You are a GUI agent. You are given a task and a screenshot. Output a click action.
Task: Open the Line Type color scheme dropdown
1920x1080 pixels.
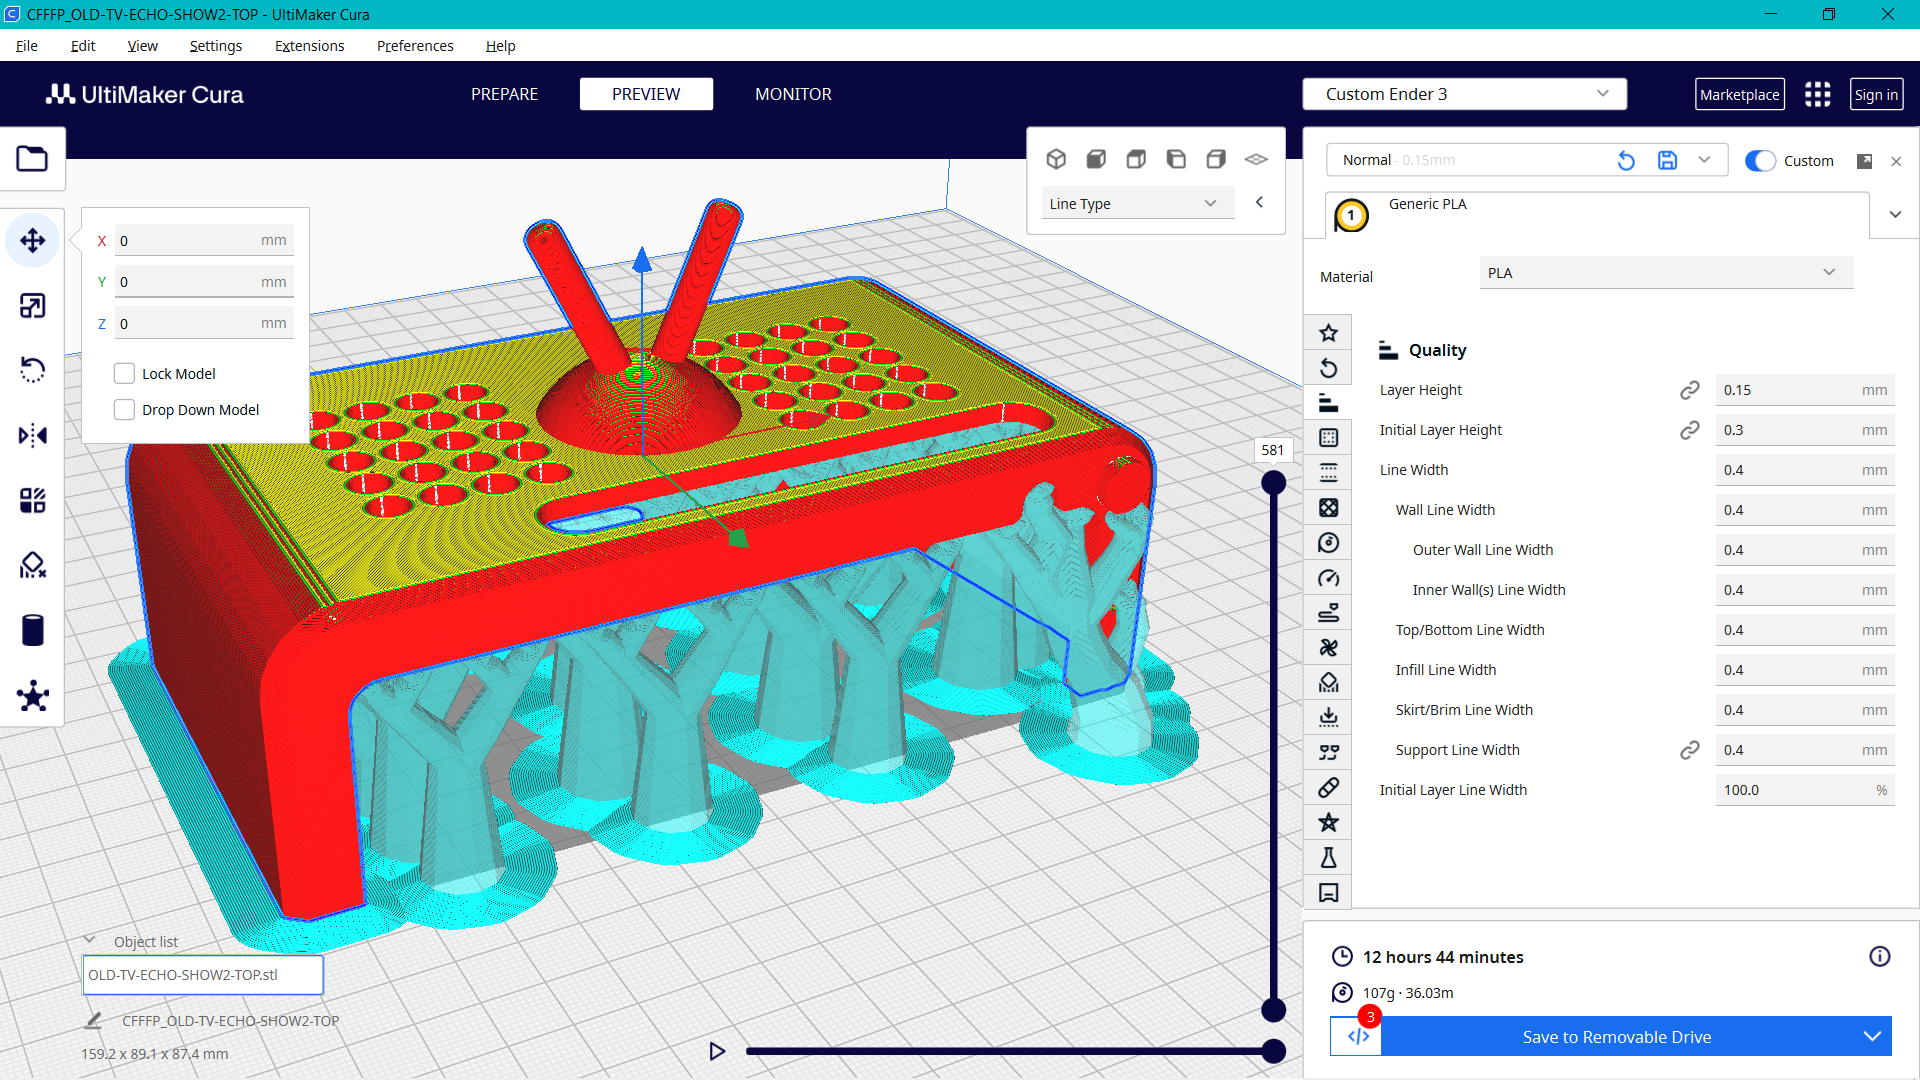click(1137, 202)
